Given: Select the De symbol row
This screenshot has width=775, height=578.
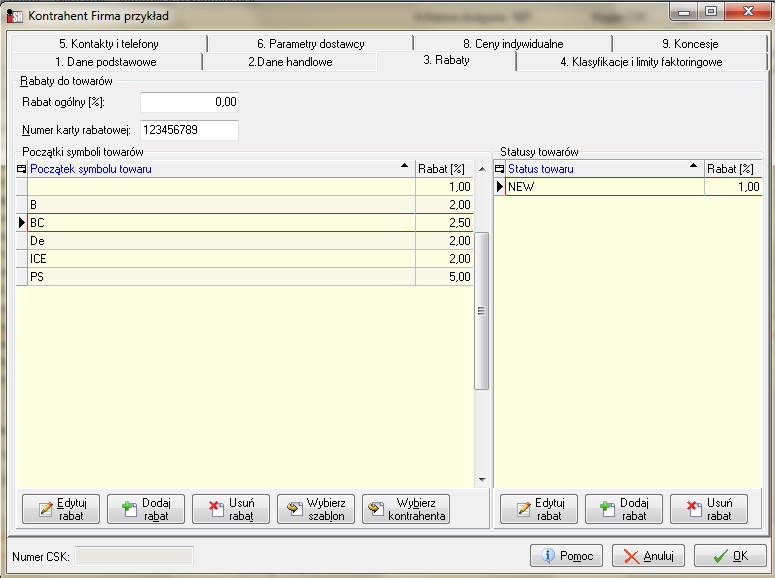Looking at the screenshot, I should tap(245, 241).
